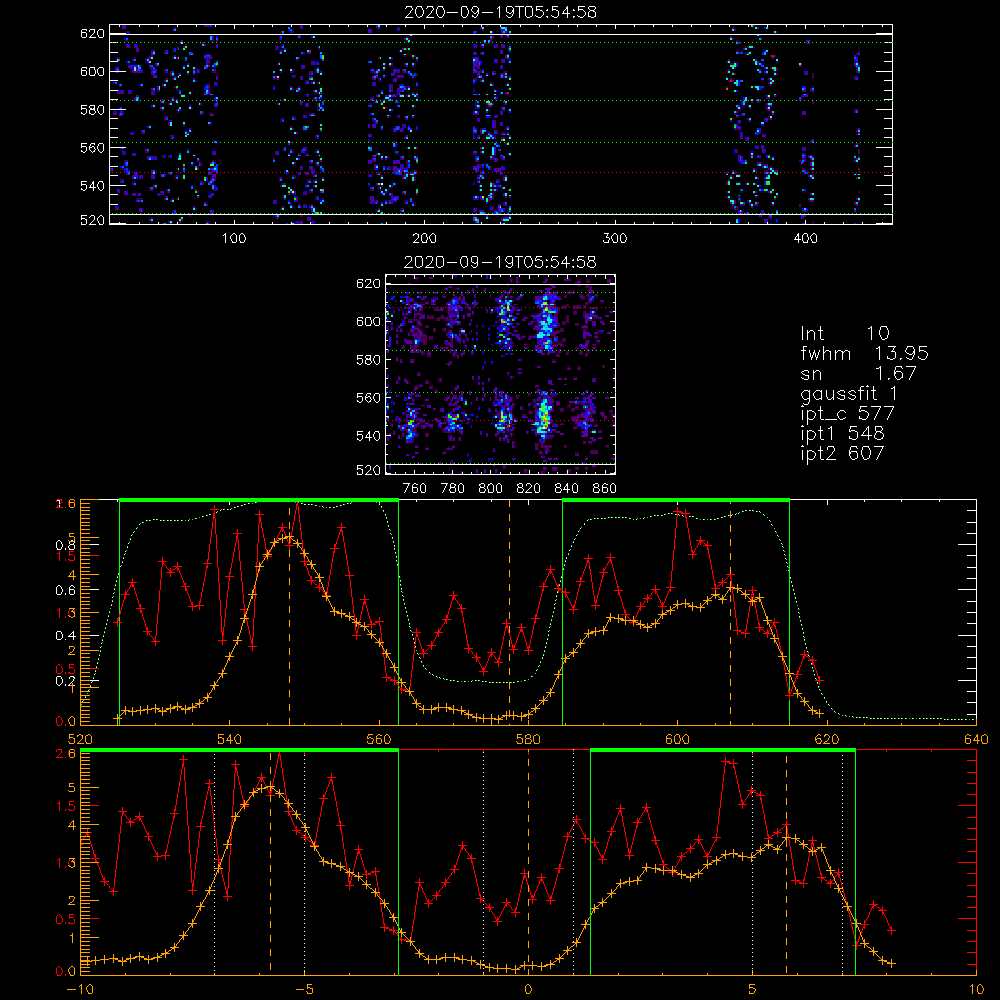Click x-axis label 860 on middle image
The image size is (1000, 1000).
(x=604, y=489)
